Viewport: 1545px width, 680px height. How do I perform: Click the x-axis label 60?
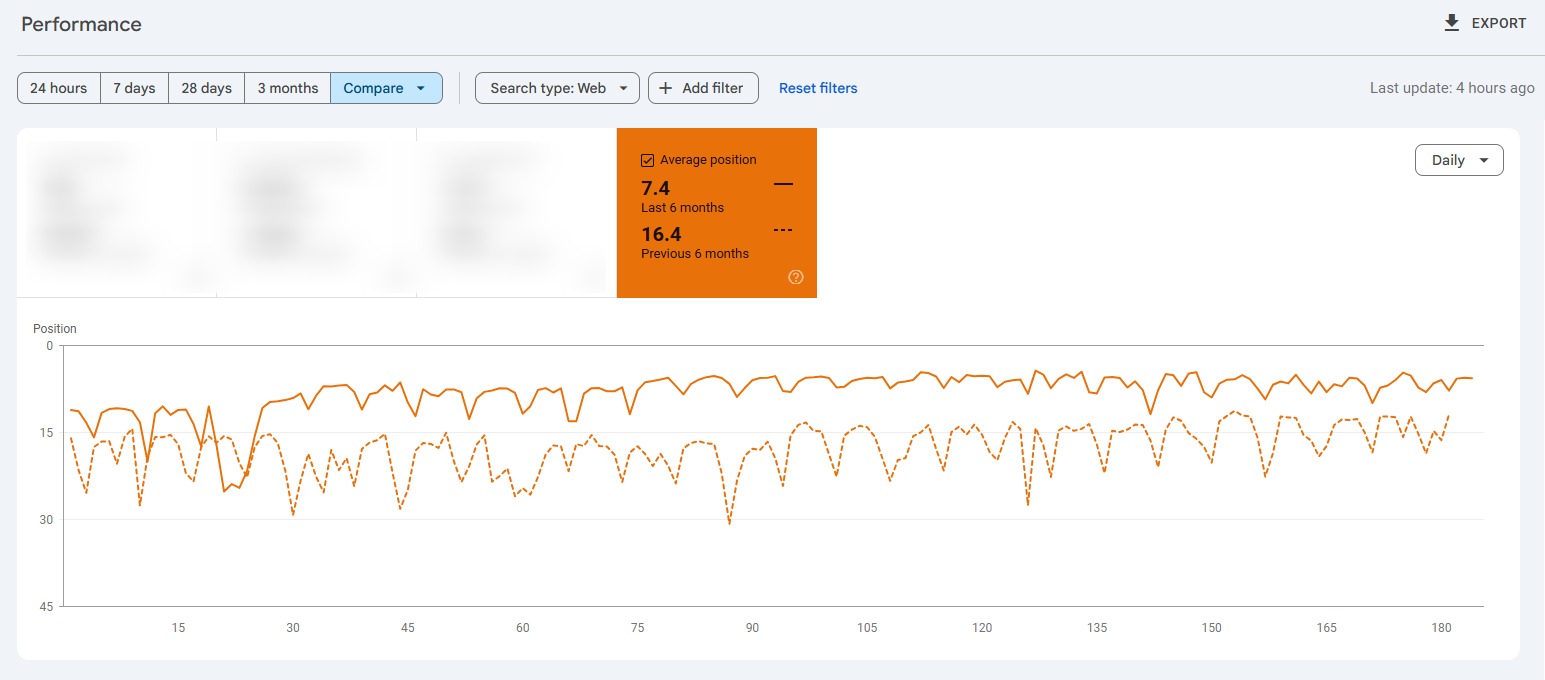click(x=522, y=628)
